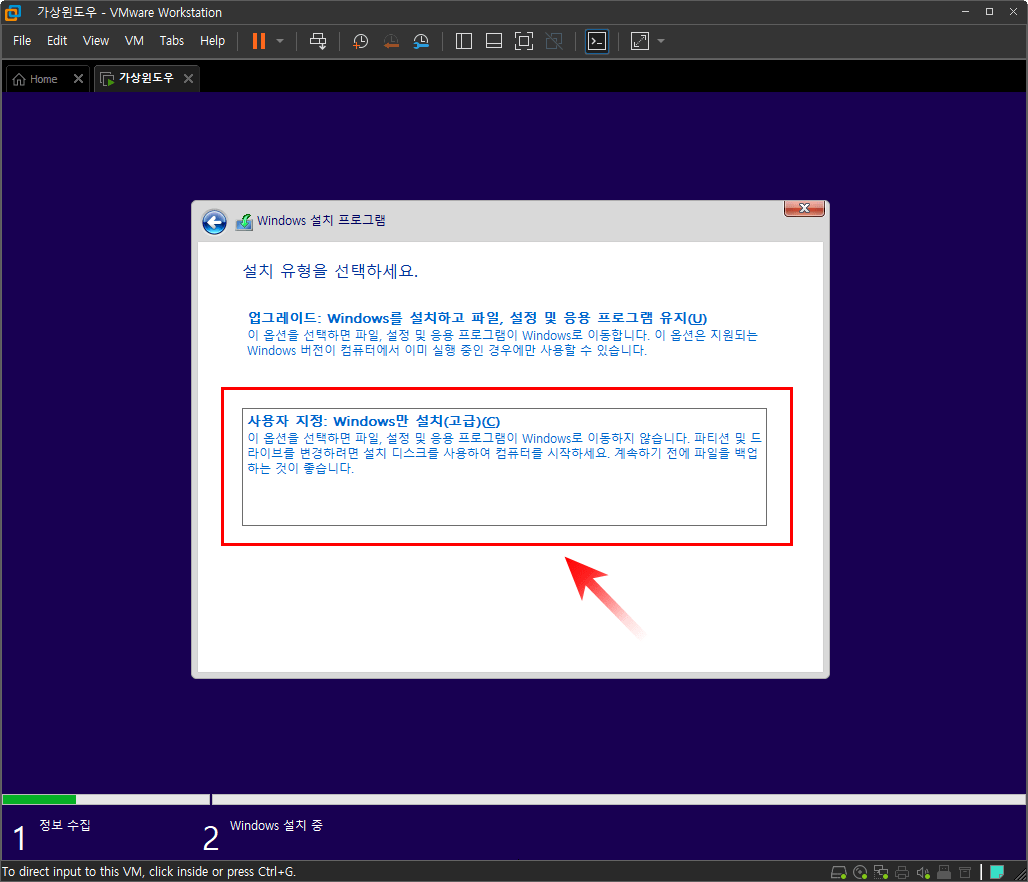
Task: Expand the stretch display dropdown arrow
Action: tap(661, 41)
